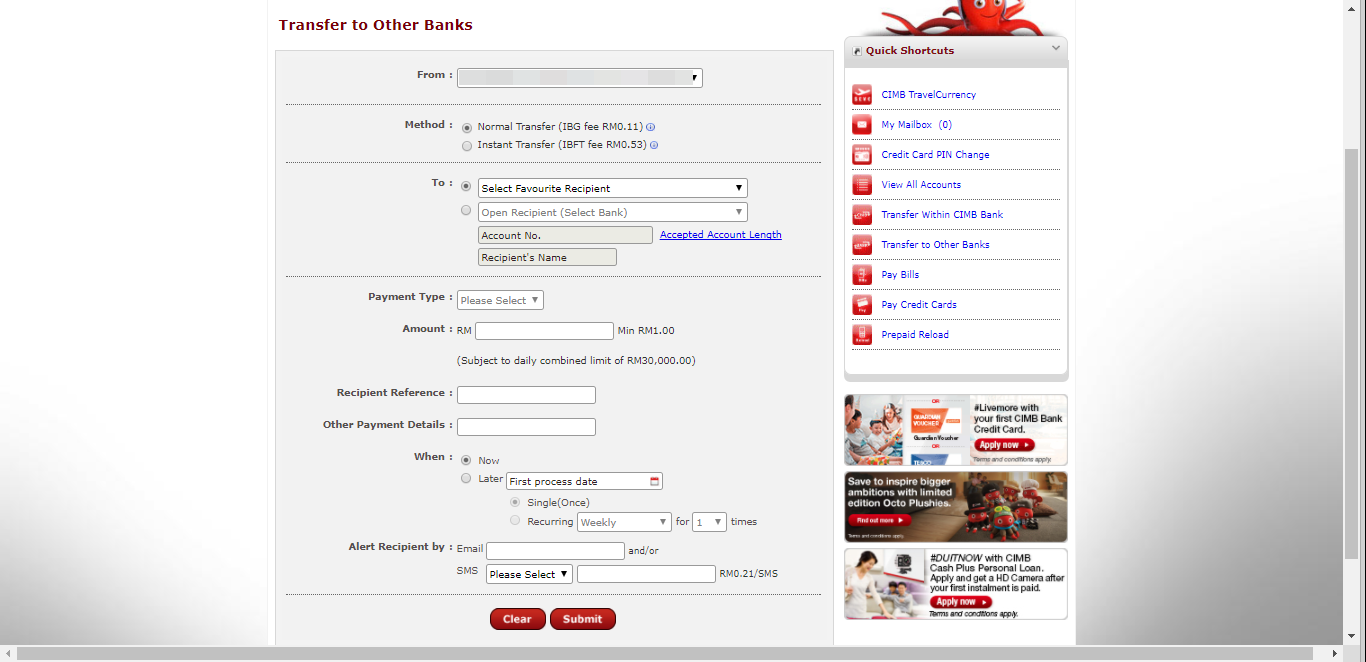Click the My Mailbox envelope icon
Image resolution: width=1366 pixels, height=662 pixels.
[x=862, y=125]
